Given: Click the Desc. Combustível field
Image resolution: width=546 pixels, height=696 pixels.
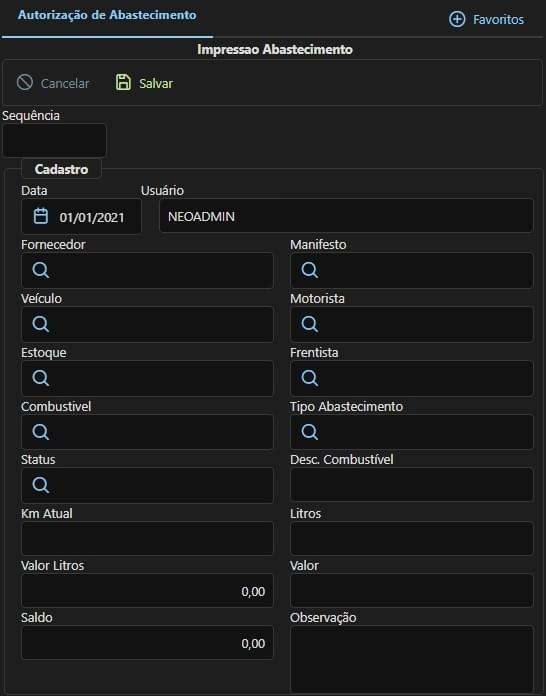Looking at the screenshot, I should click(411, 485).
